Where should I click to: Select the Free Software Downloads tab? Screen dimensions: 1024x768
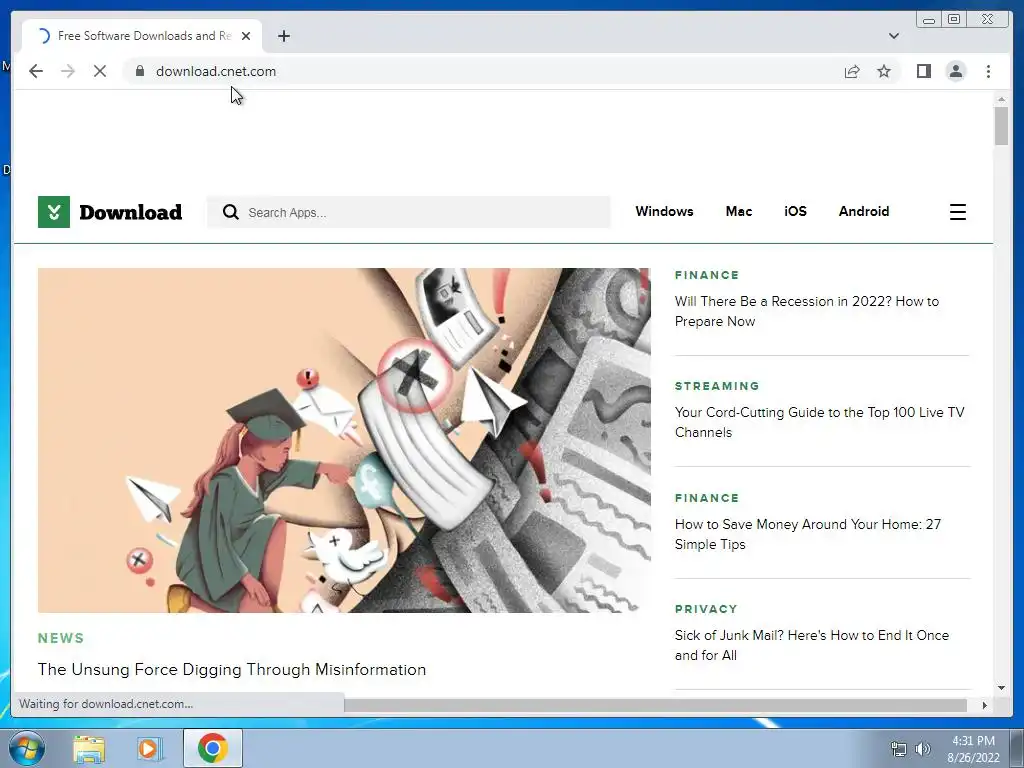(x=144, y=36)
